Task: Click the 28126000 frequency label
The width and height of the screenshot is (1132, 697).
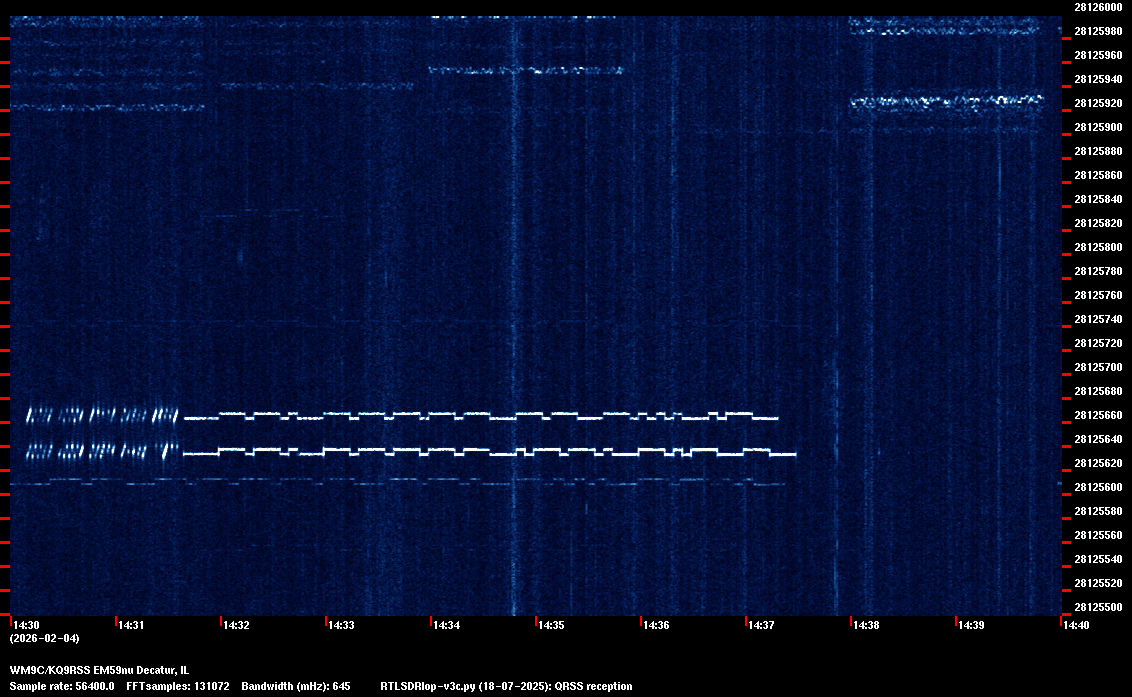Action: [x=1097, y=7]
